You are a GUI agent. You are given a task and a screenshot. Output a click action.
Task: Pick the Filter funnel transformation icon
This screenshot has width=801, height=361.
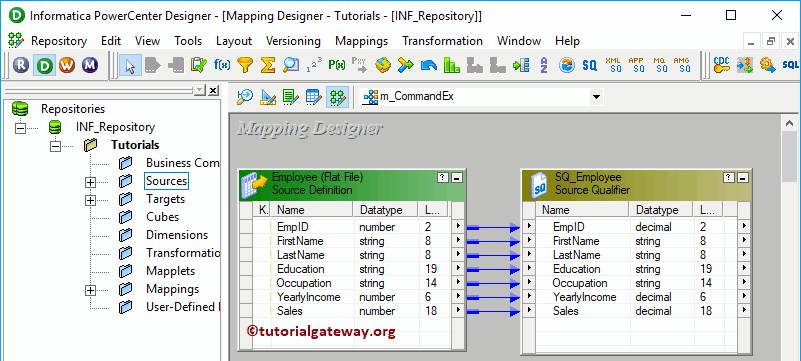pyautogui.click(x=245, y=65)
